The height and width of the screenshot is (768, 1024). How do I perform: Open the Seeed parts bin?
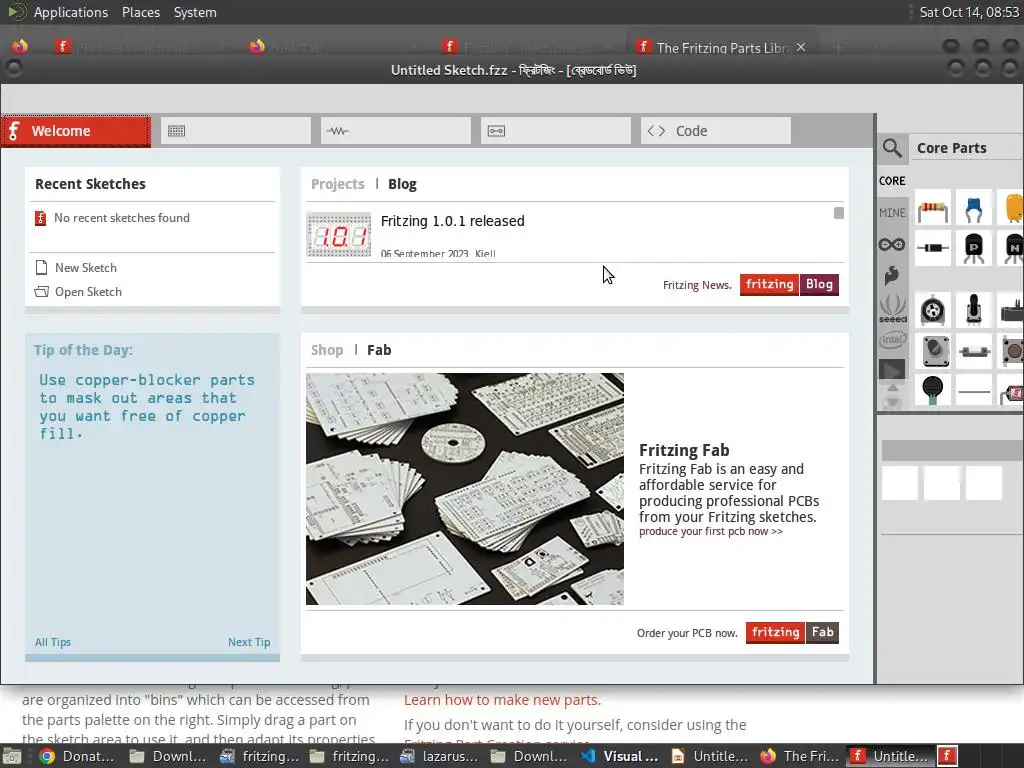tap(893, 308)
